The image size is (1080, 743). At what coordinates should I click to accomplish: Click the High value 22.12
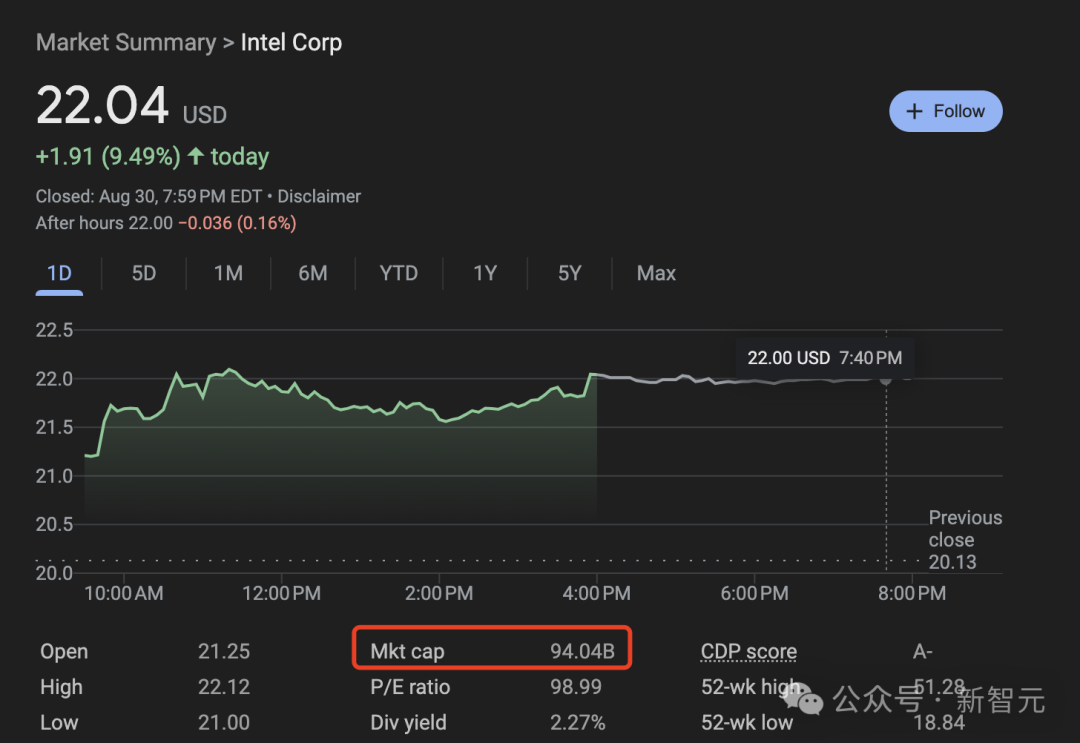tap(224, 687)
